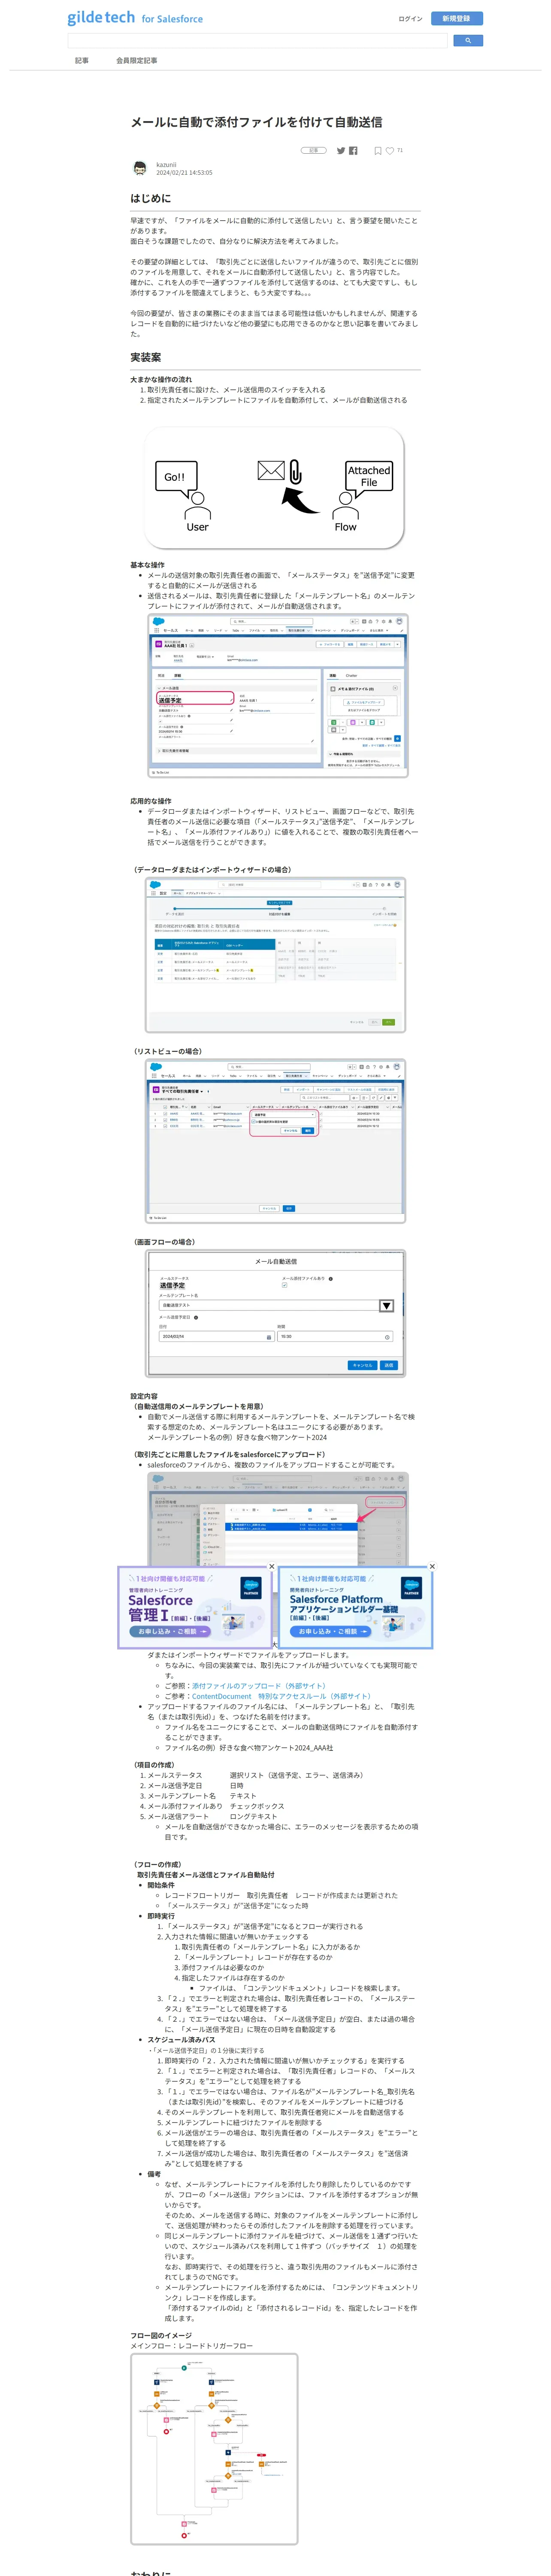This screenshot has height=2576, width=551.
Task: Click キャンセル button in メール自動送信 dialog
Action: [362, 1365]
